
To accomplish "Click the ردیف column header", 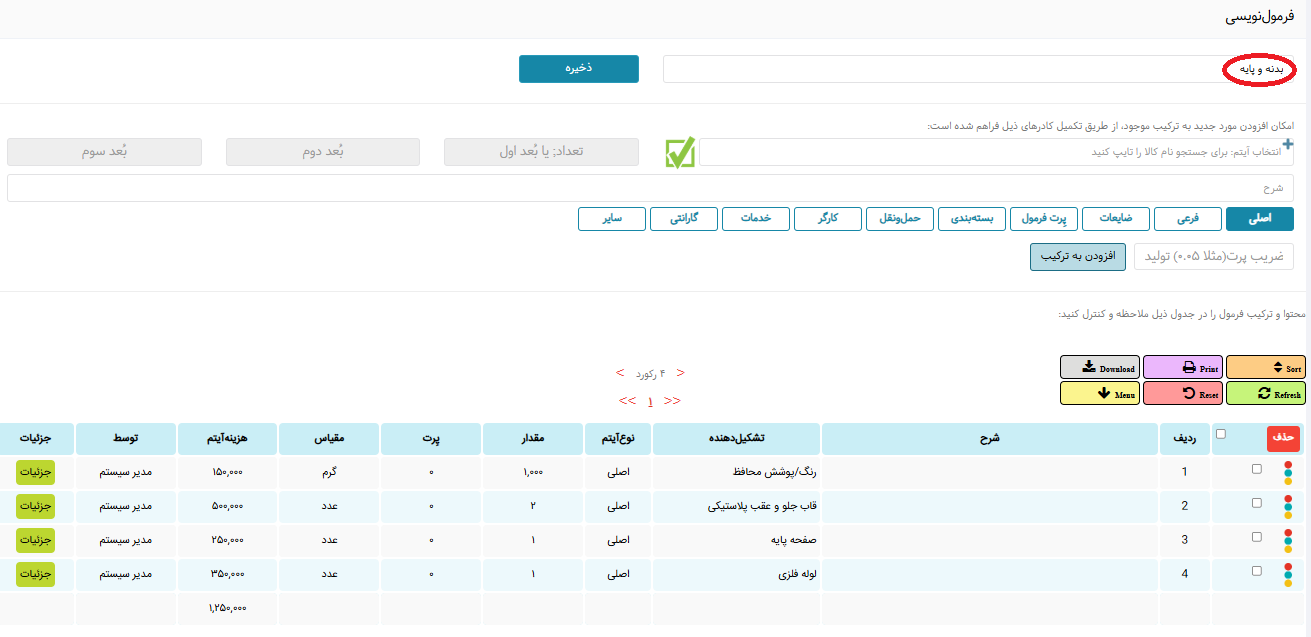I will (x=1184, y=439).
